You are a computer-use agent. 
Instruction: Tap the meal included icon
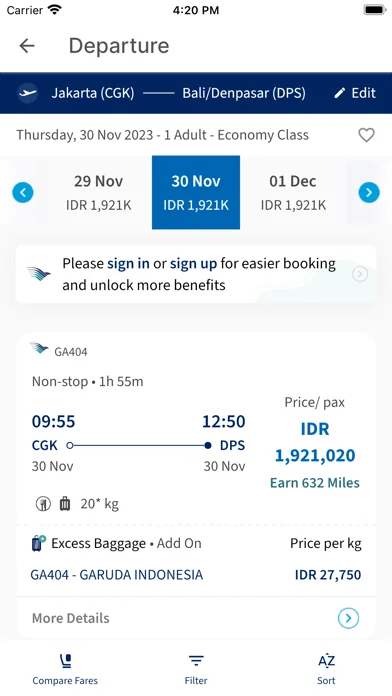tap(43, 504)
